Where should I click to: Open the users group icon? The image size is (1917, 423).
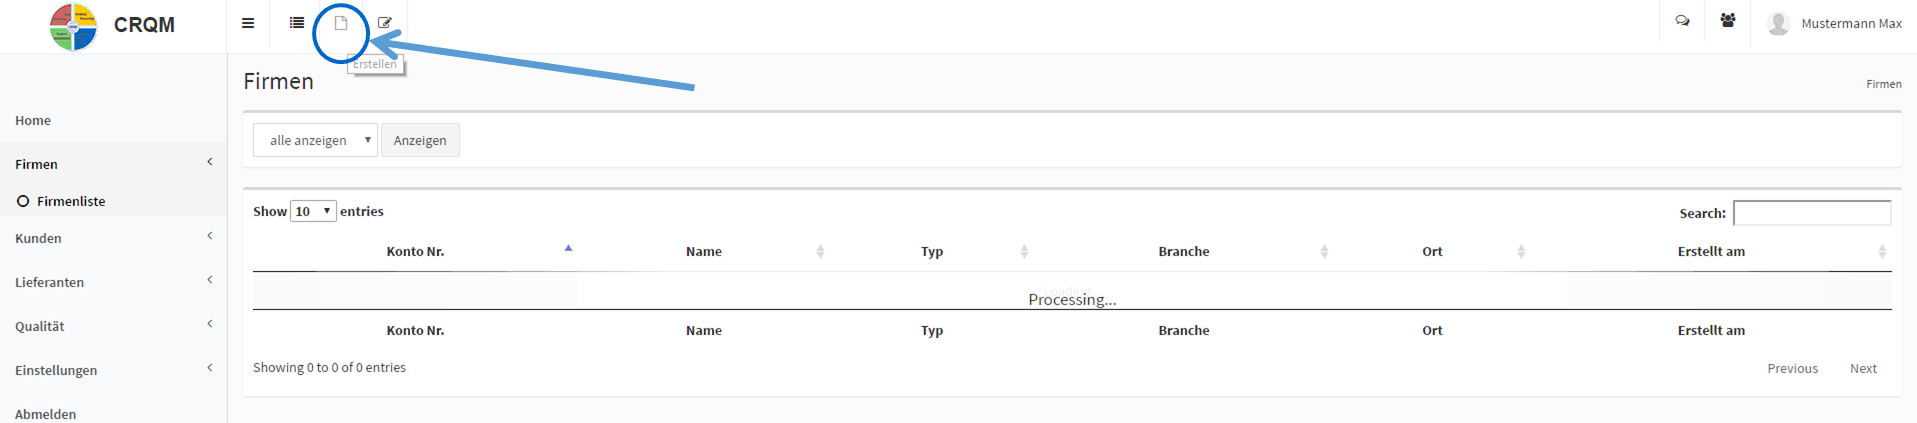point(1727,20)
